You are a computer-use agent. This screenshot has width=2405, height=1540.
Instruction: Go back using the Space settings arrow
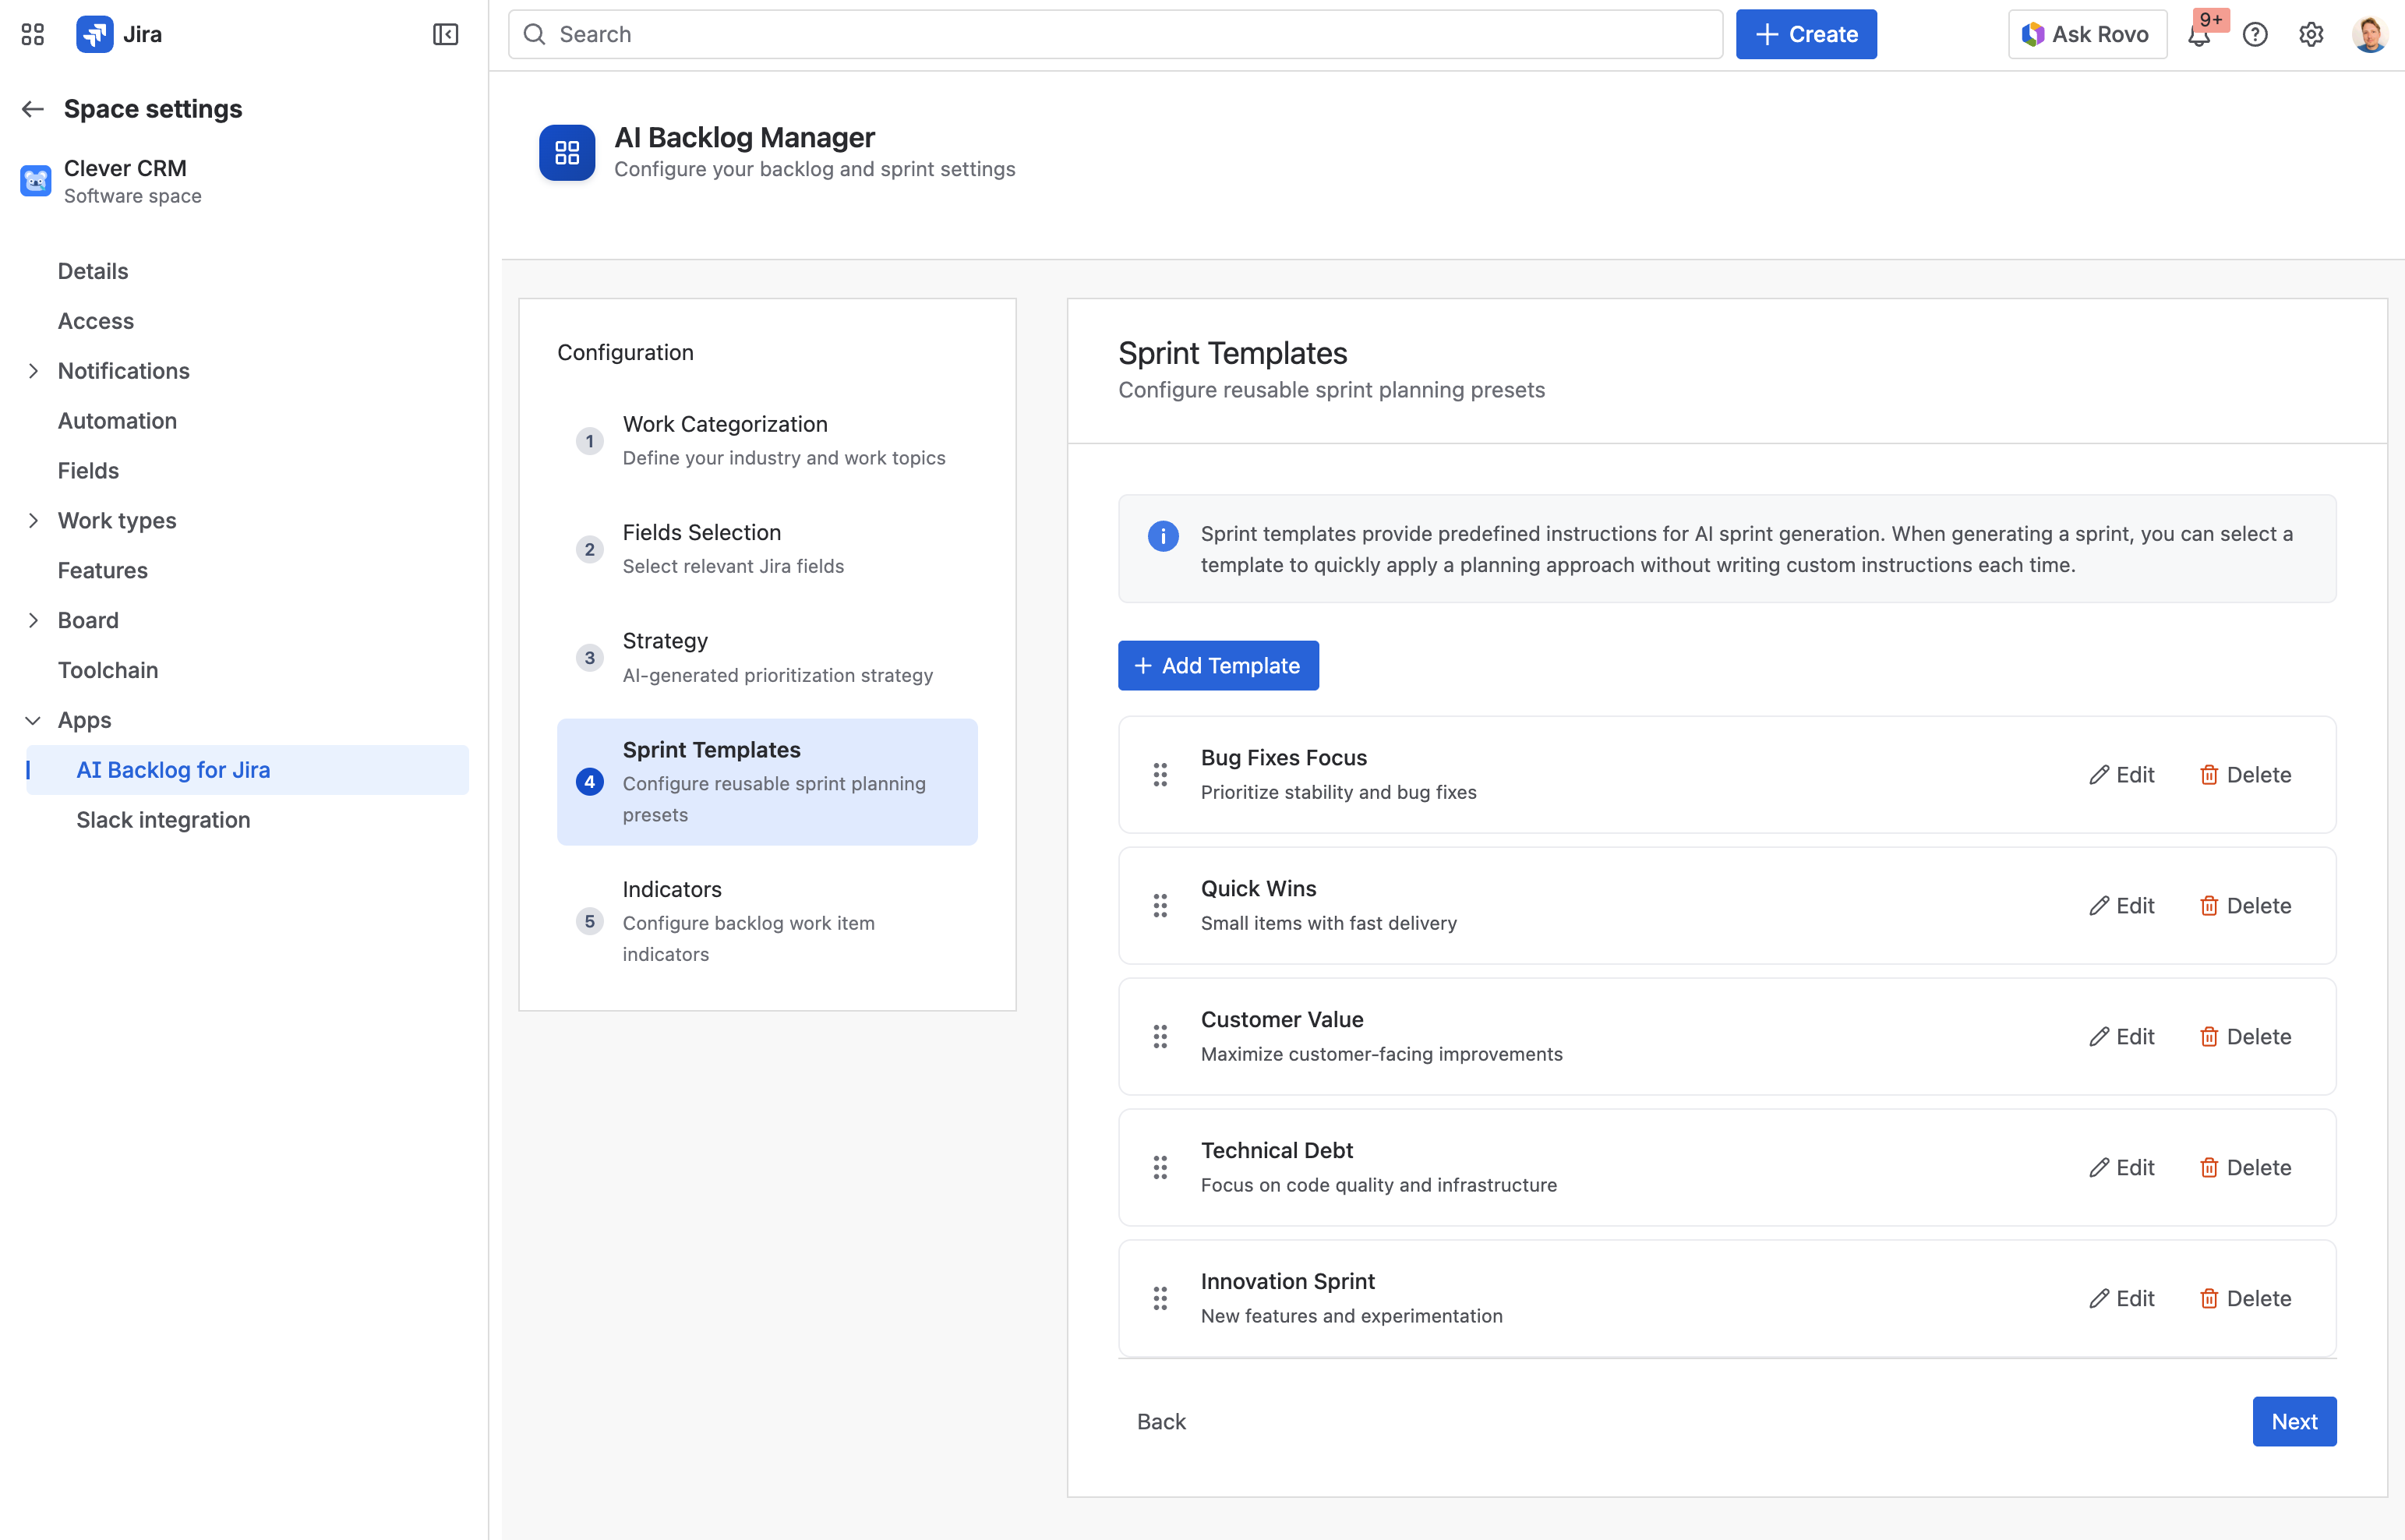(32, 109)
